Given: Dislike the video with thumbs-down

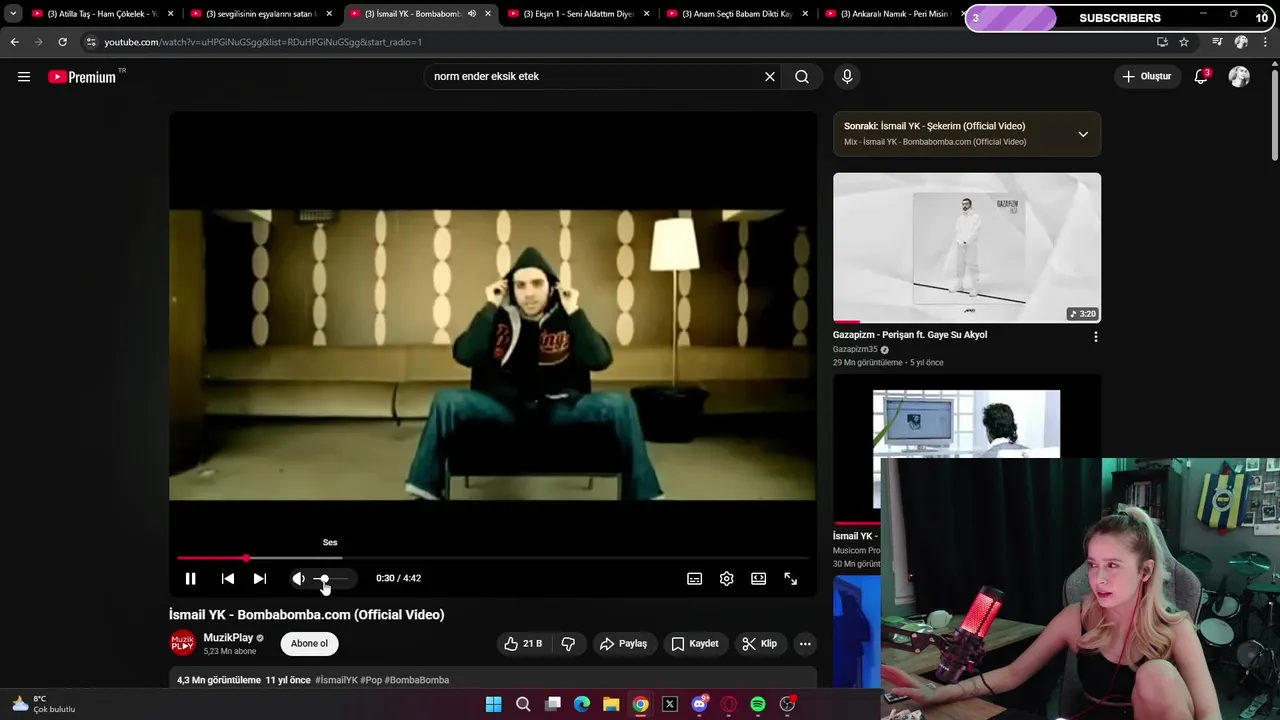Looking at the screenshot, I should point(568,644).
